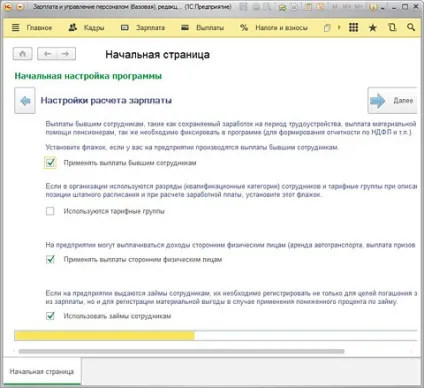Click the Начальная настройка программы heading
The height and width of the screenshot is (388, 424).
(x=88, y=76)
